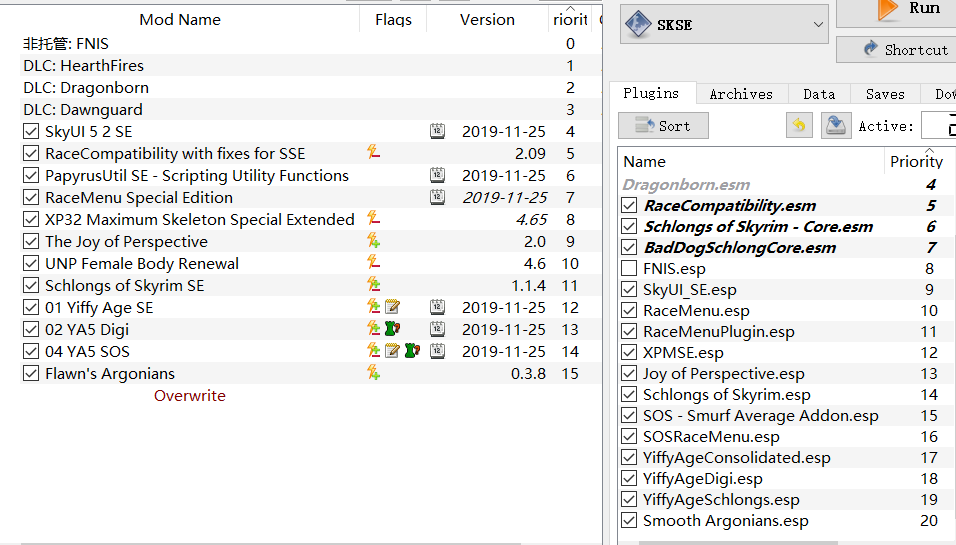Click the calendar icon on 04 YA5 SOS row
Viewport: 956px width, 545px height.
click(x=437, y=351)
